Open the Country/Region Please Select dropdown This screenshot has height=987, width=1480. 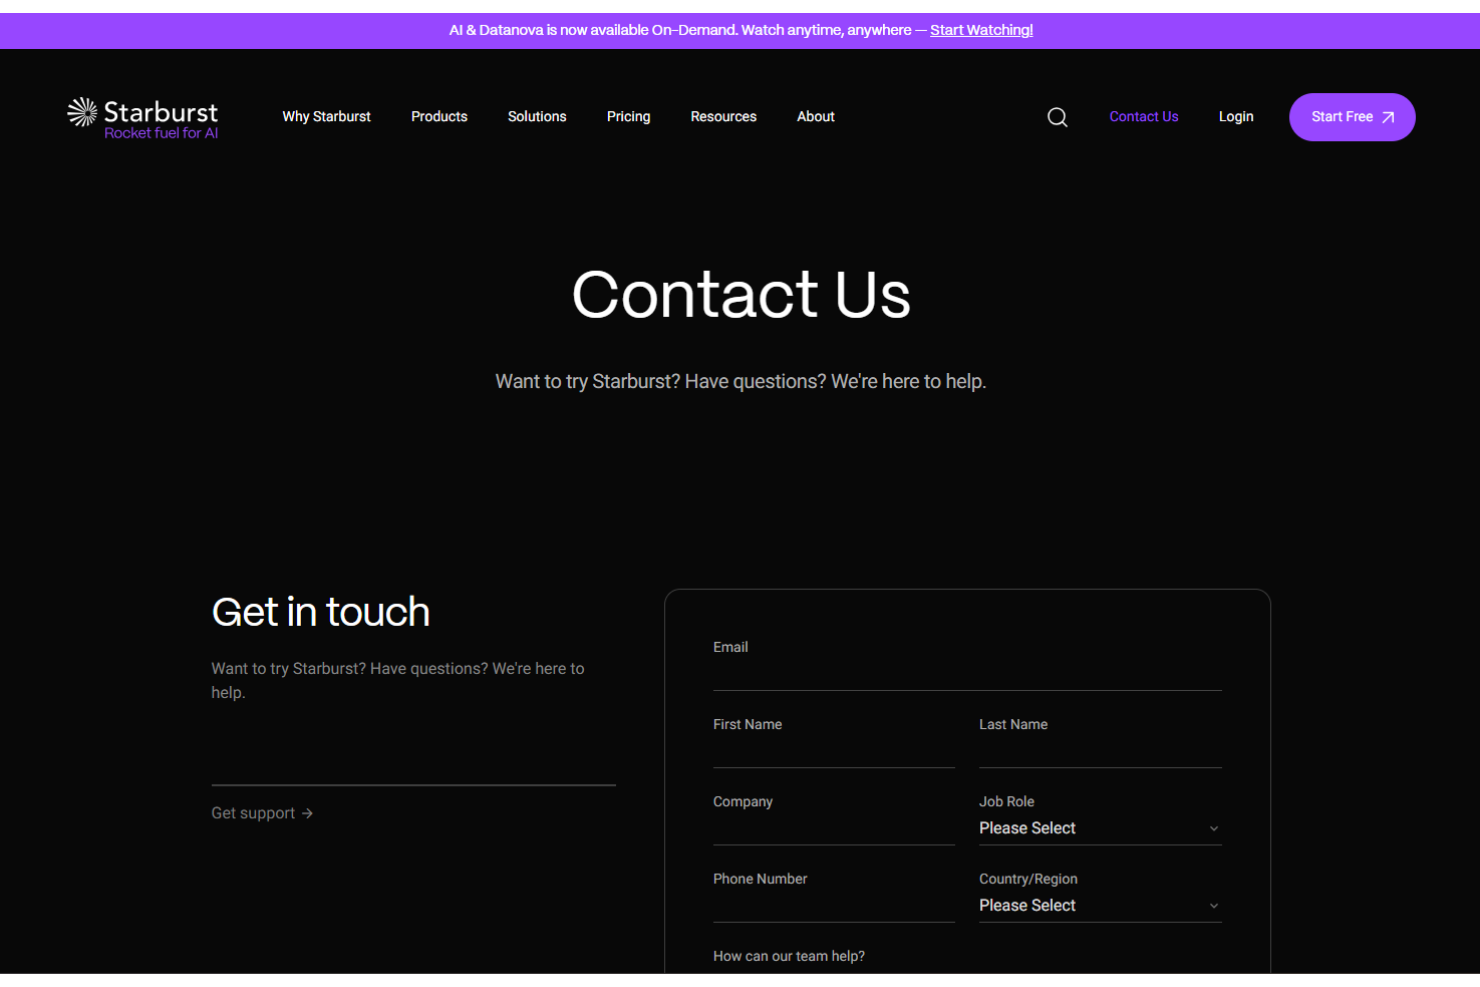pyautogui.click(x=1100, y=905)
